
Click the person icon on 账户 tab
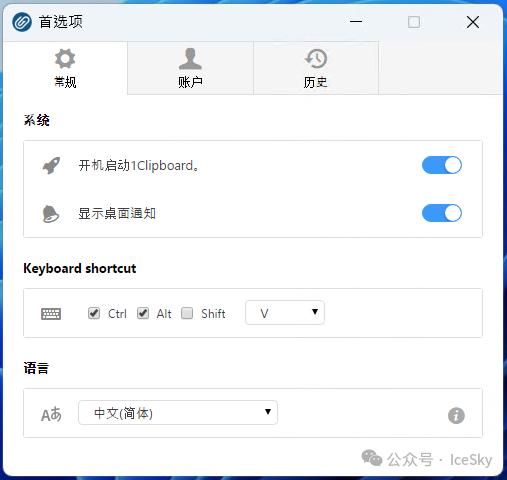(x=190, y=59)
